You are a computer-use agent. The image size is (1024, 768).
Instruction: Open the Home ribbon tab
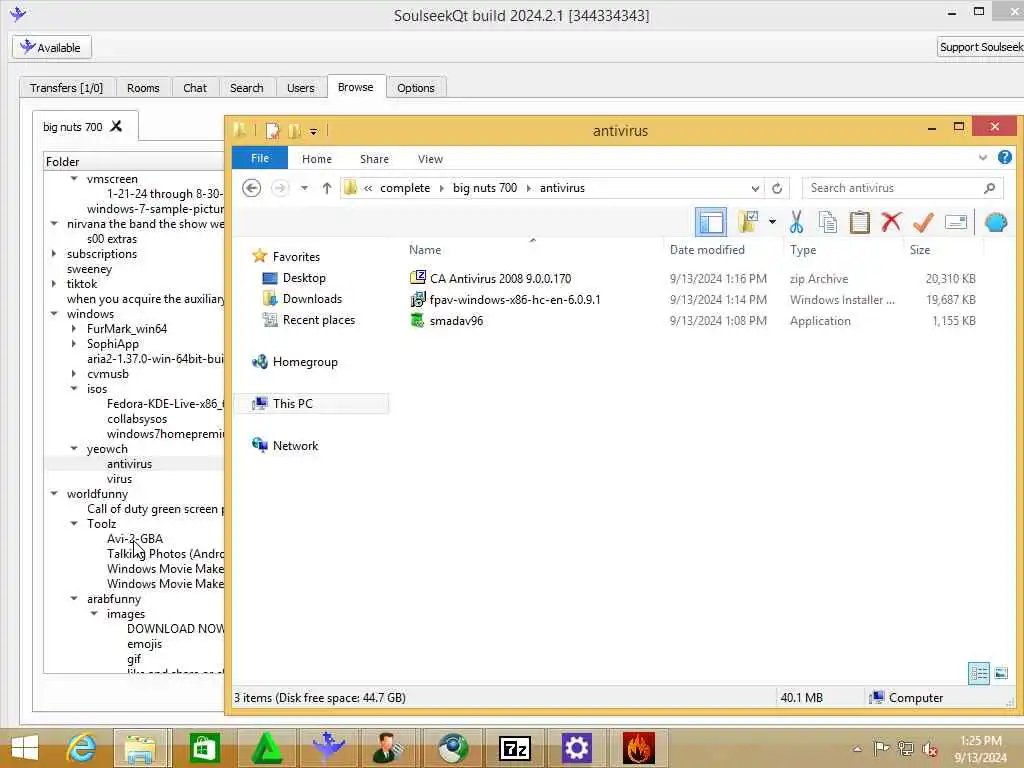pyautogui.click(x=317, y=159)
